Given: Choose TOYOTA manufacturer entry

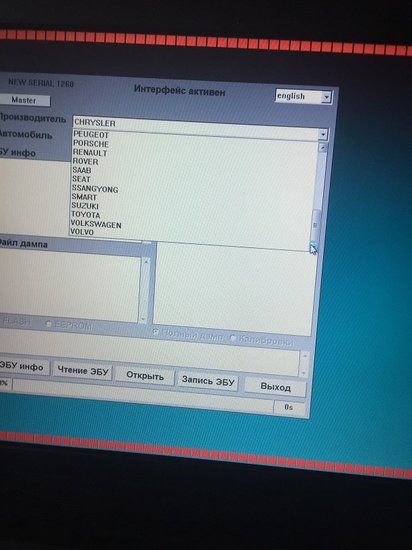Looking at the screenshot, I should (86, 215).
